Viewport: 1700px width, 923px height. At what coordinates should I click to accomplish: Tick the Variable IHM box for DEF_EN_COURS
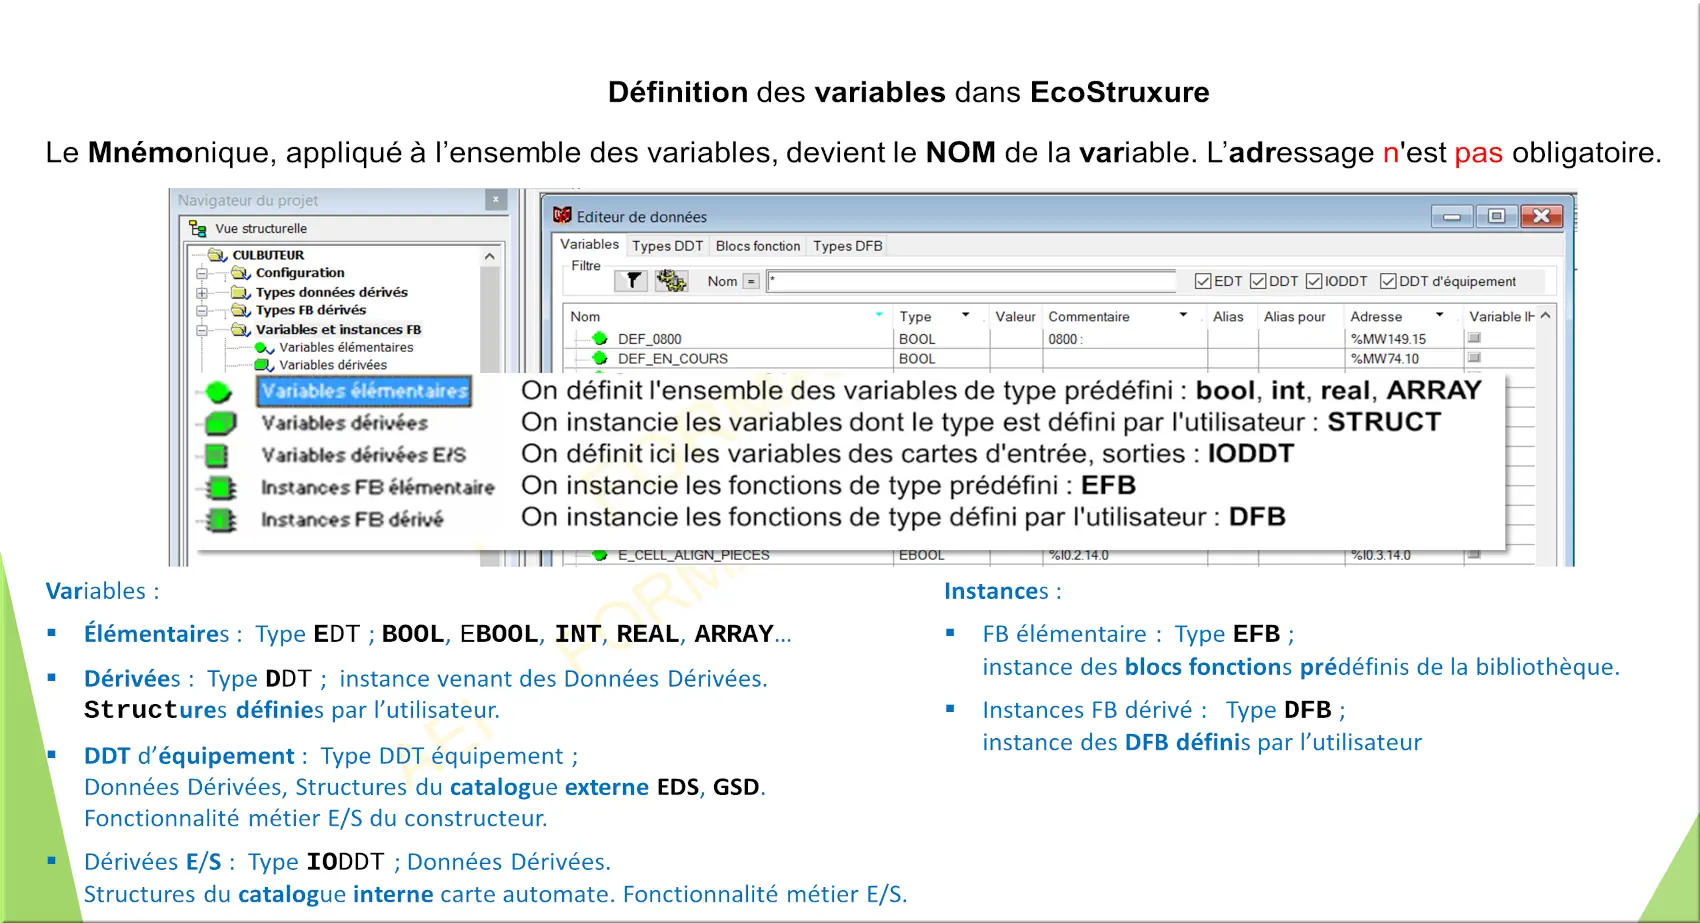coord(1474,357)
